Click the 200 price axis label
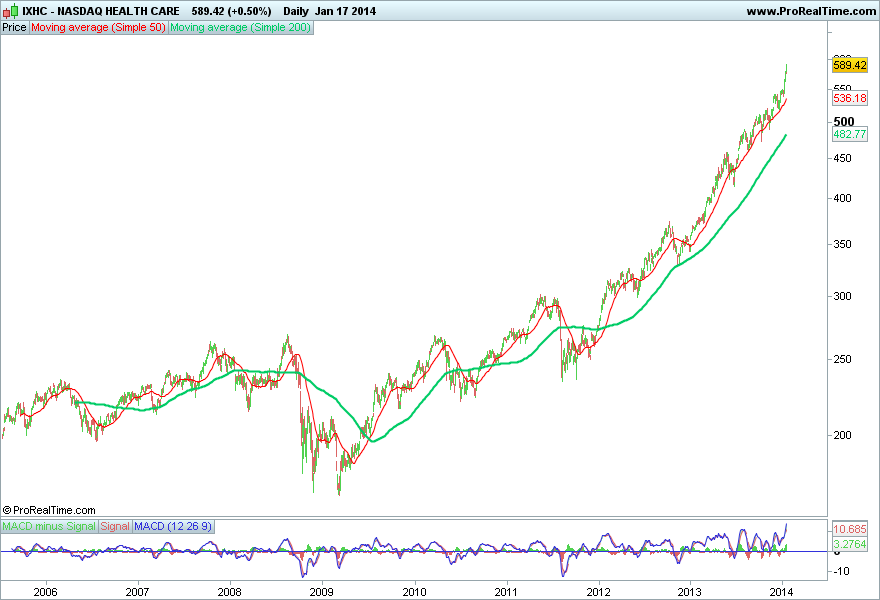The height and width of the screenshot is (600, 880). point(842,435)
